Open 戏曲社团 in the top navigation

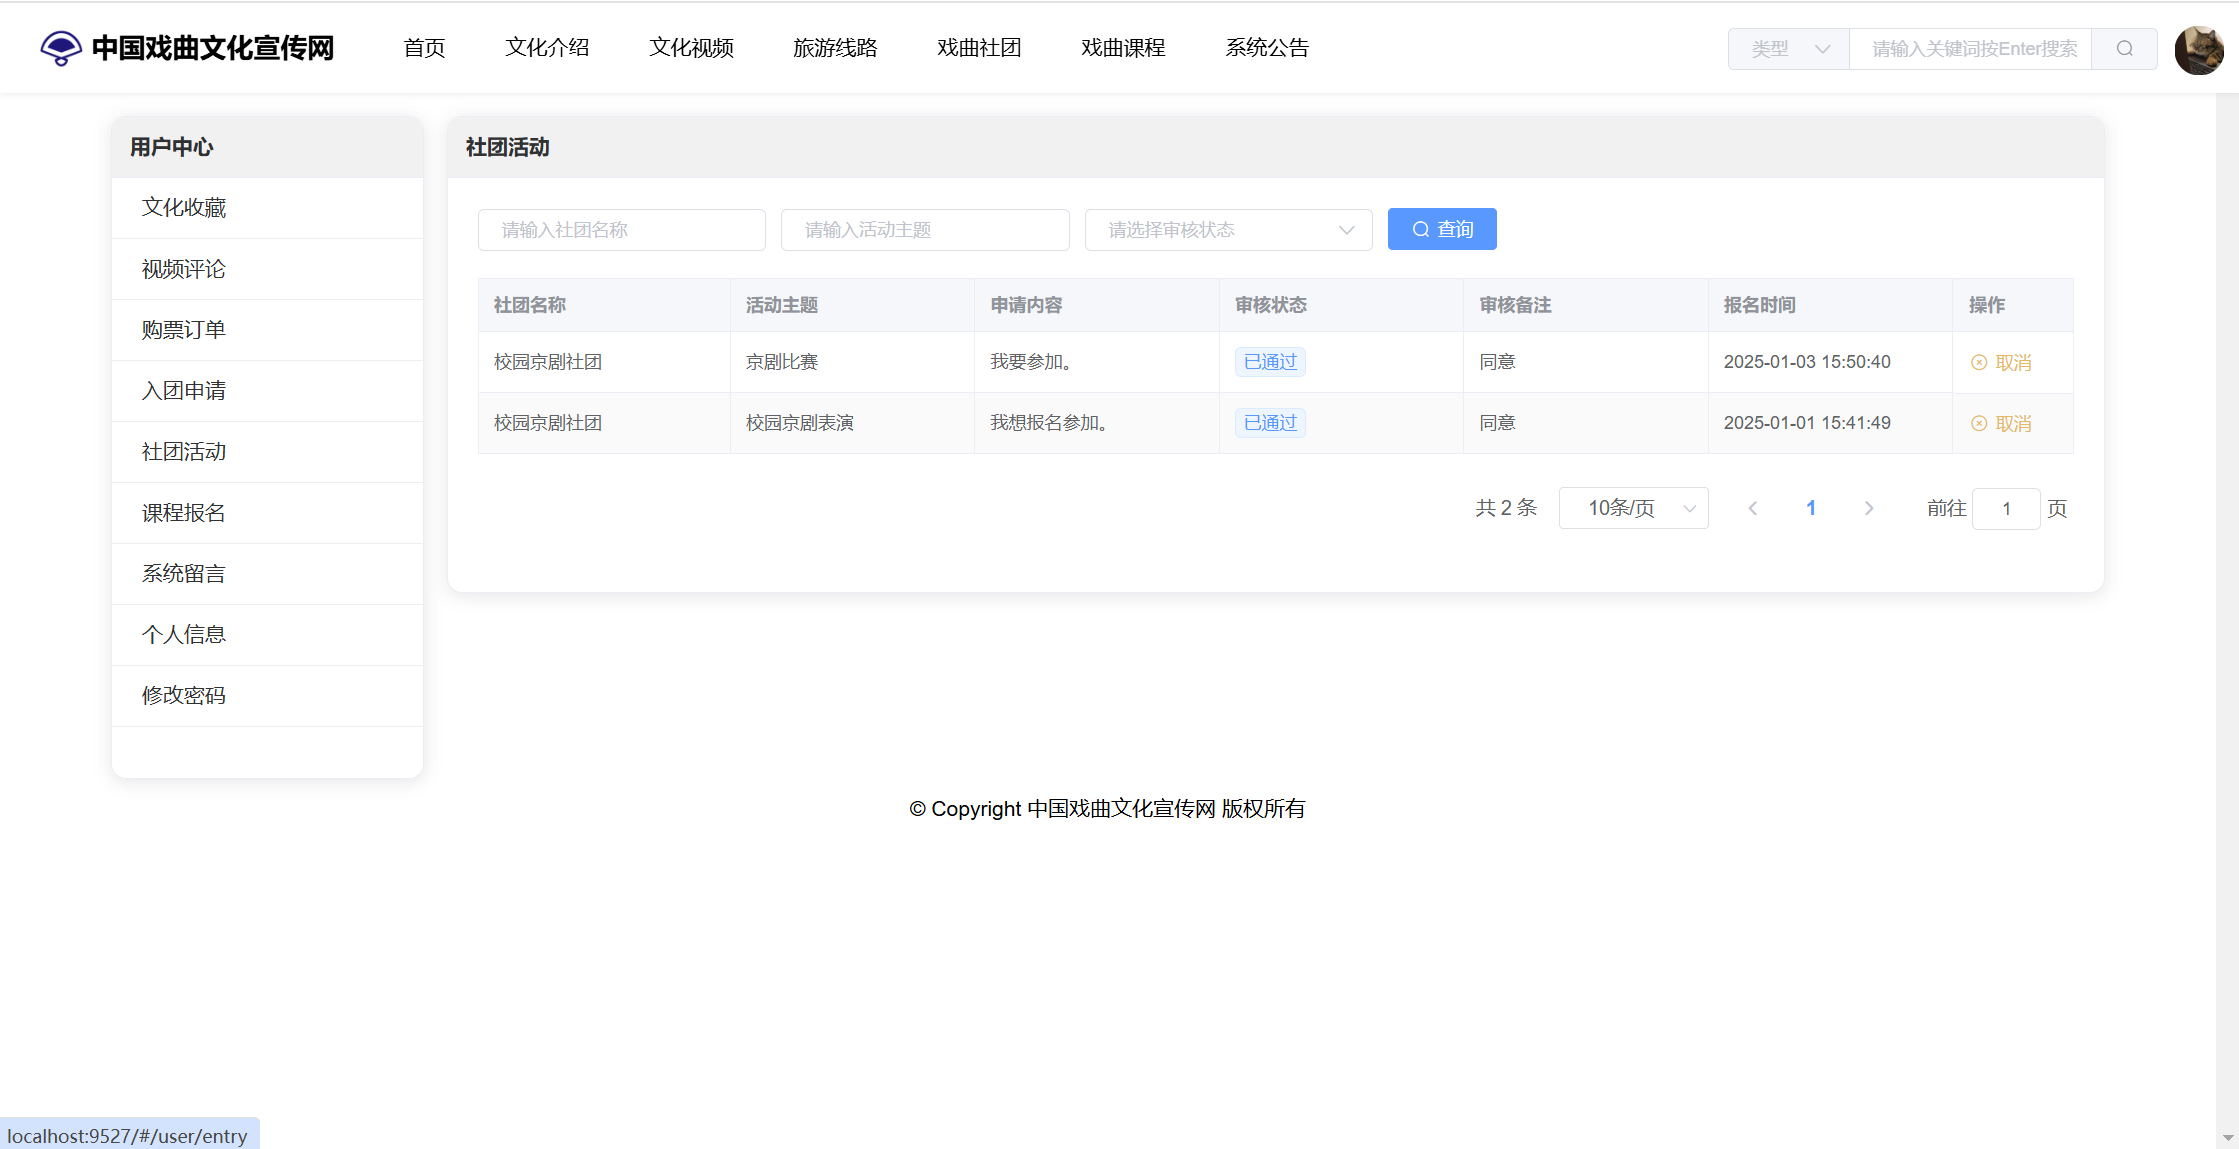(x=979, y=47)
